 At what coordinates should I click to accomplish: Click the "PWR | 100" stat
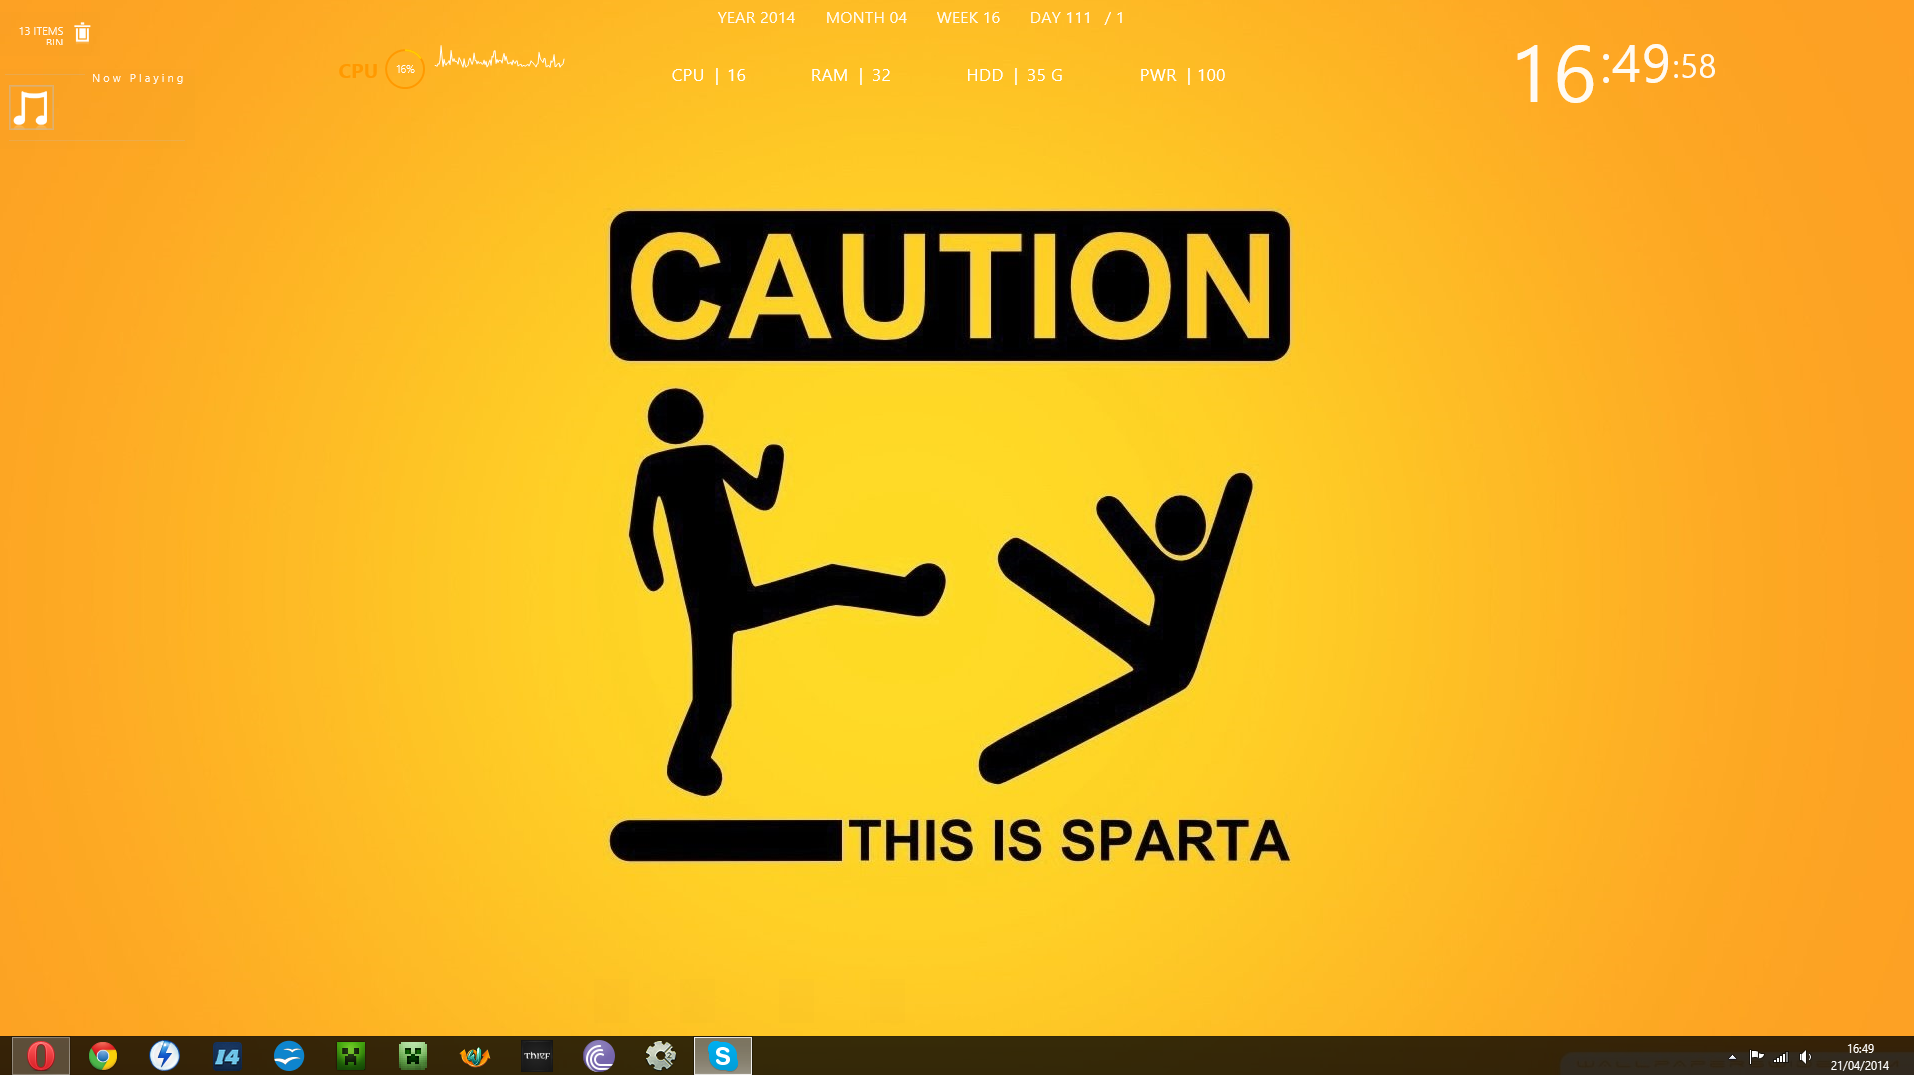(1182, 75)
